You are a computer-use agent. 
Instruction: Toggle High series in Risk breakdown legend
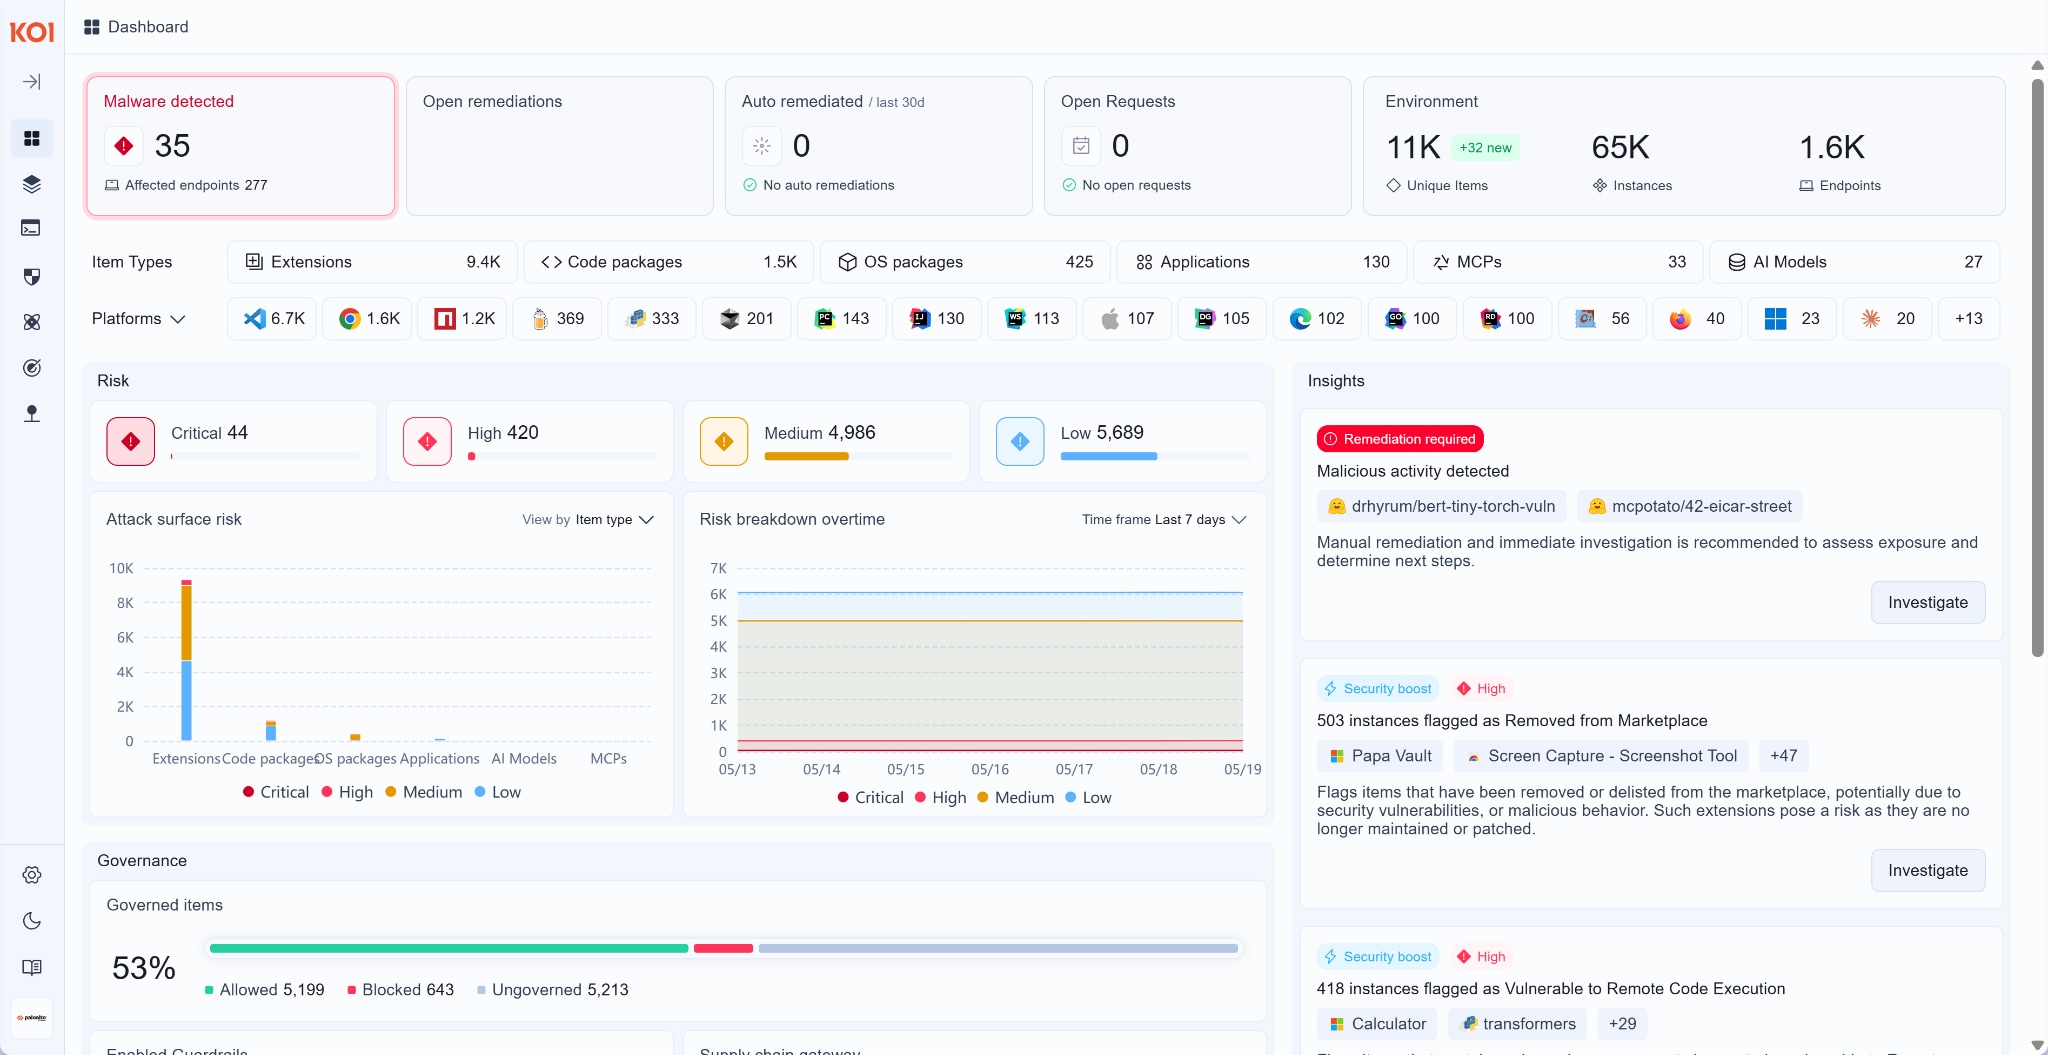[941, 797]
